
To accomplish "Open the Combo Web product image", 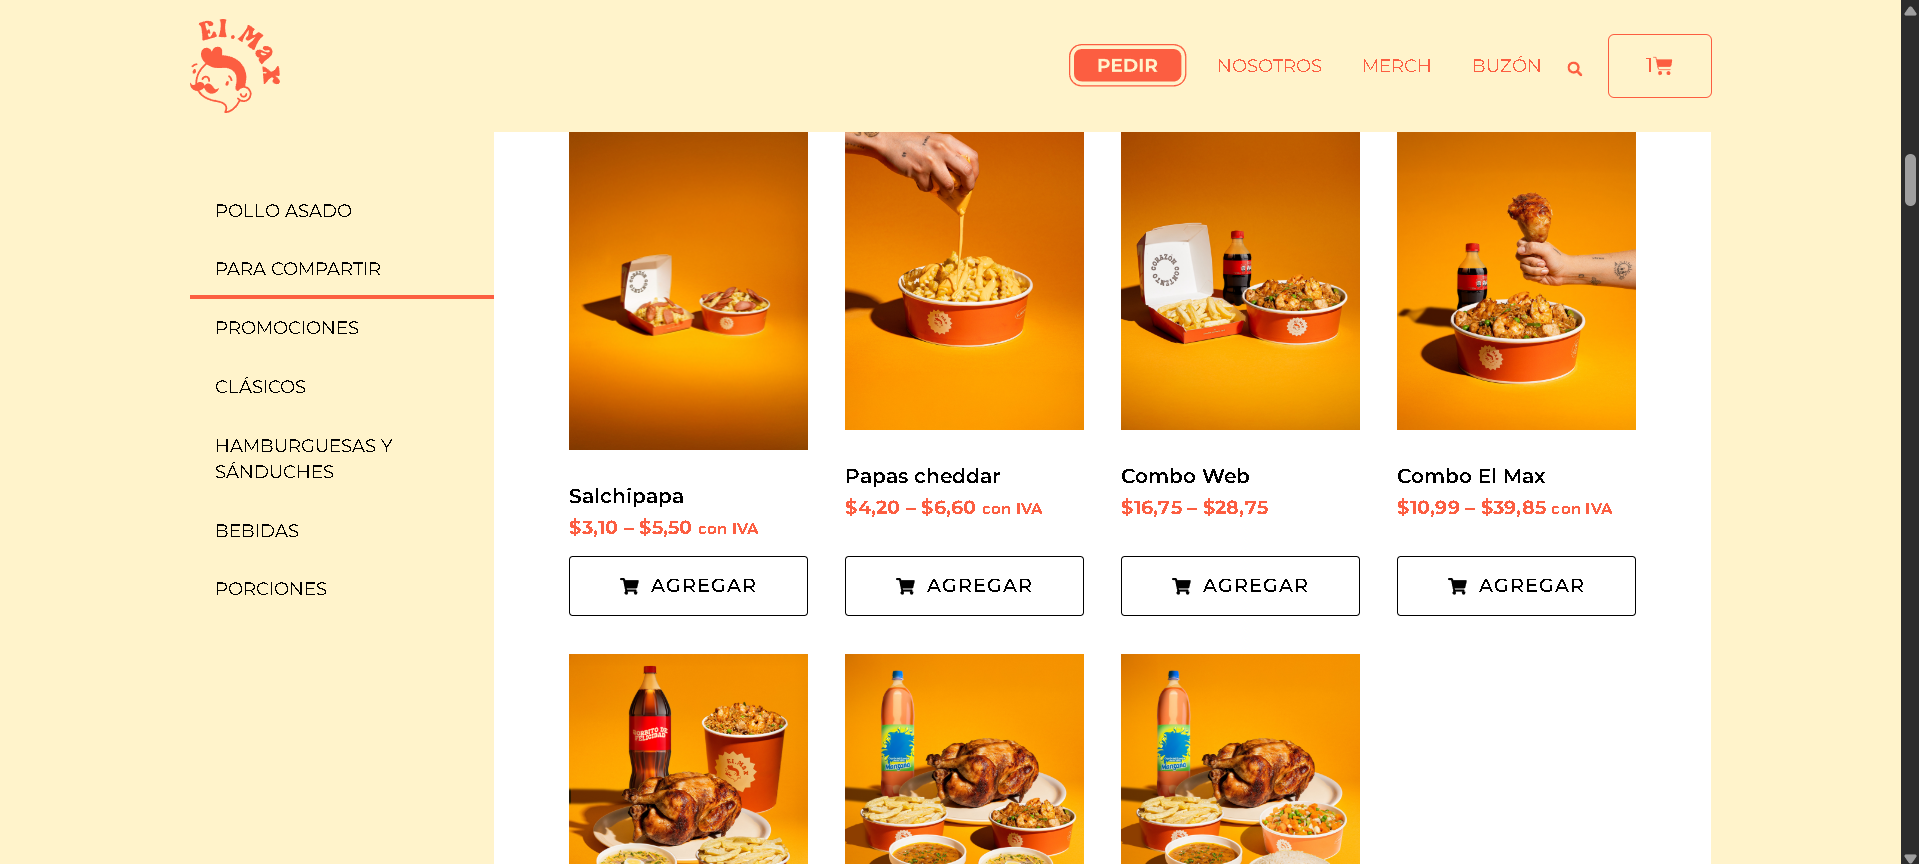I will click(x=1240, y=281).
